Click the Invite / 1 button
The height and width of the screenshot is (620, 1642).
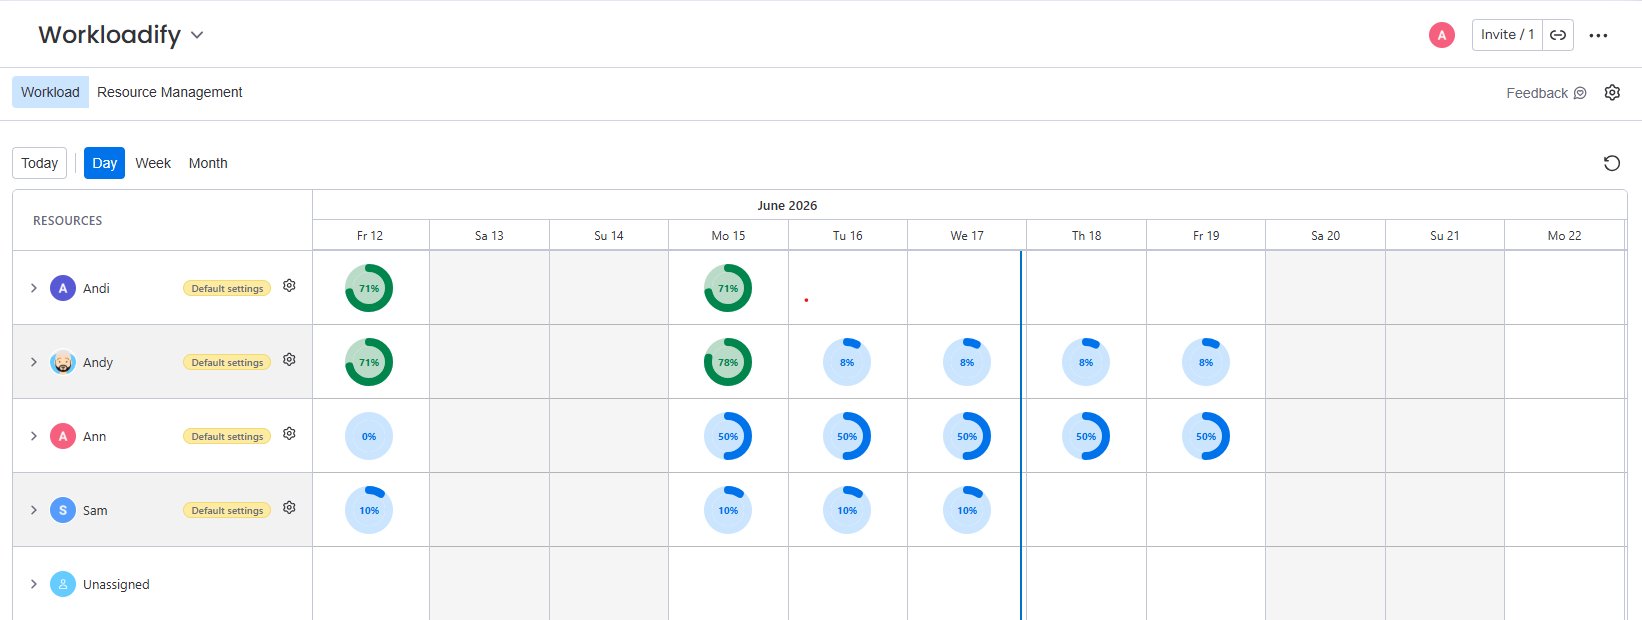tap(1507, 35)
